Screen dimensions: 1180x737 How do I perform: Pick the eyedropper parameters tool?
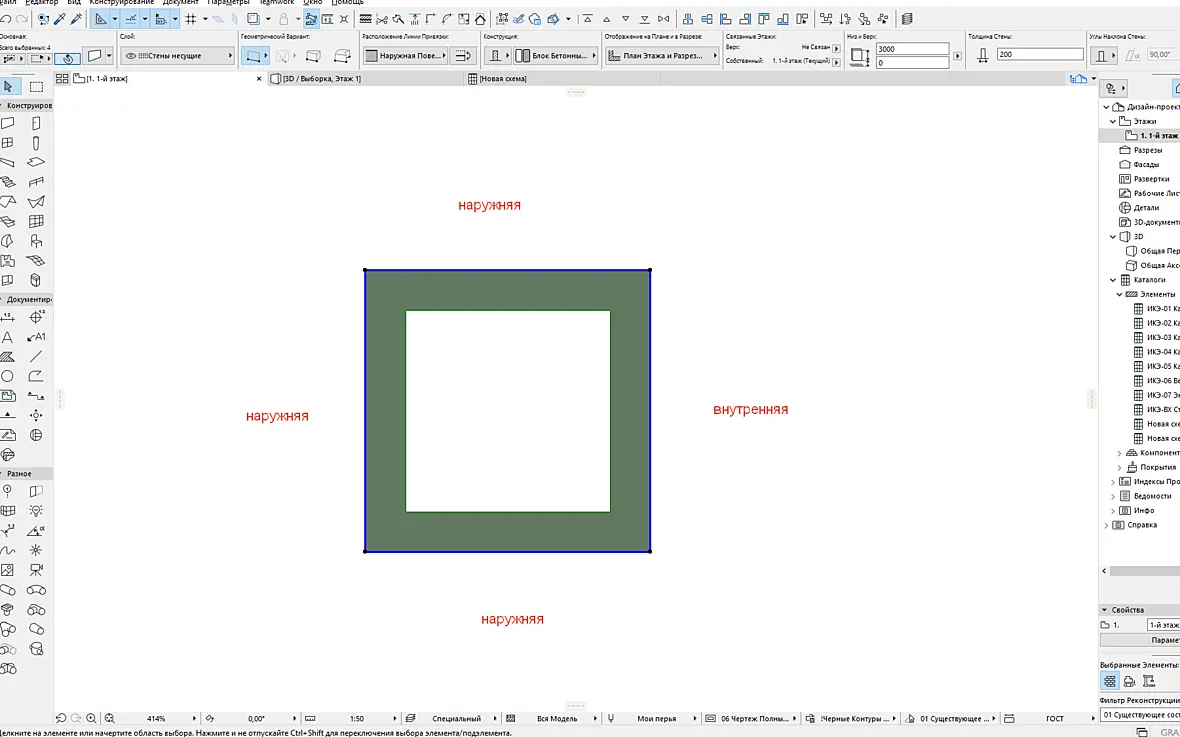[x=58, y=18]
